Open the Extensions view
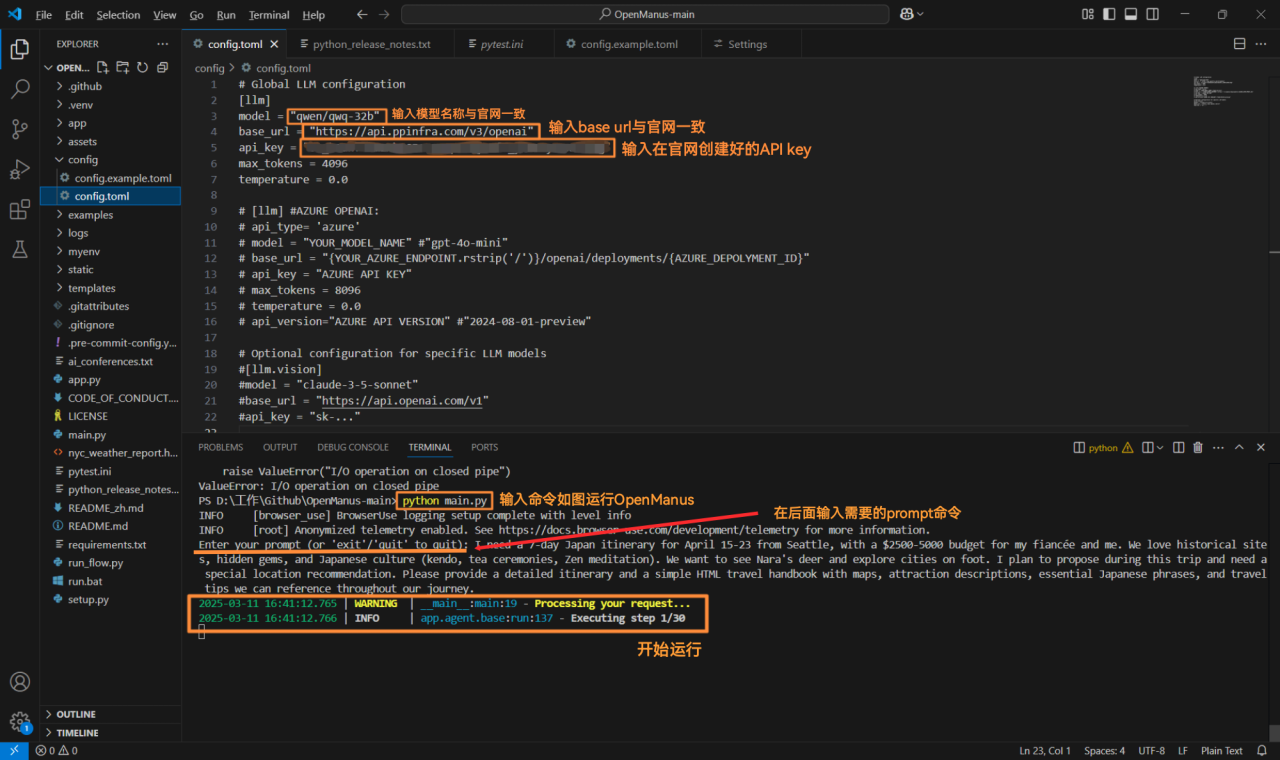Image resolution: width=1280 pixels, height=760 pixels. 19,209
